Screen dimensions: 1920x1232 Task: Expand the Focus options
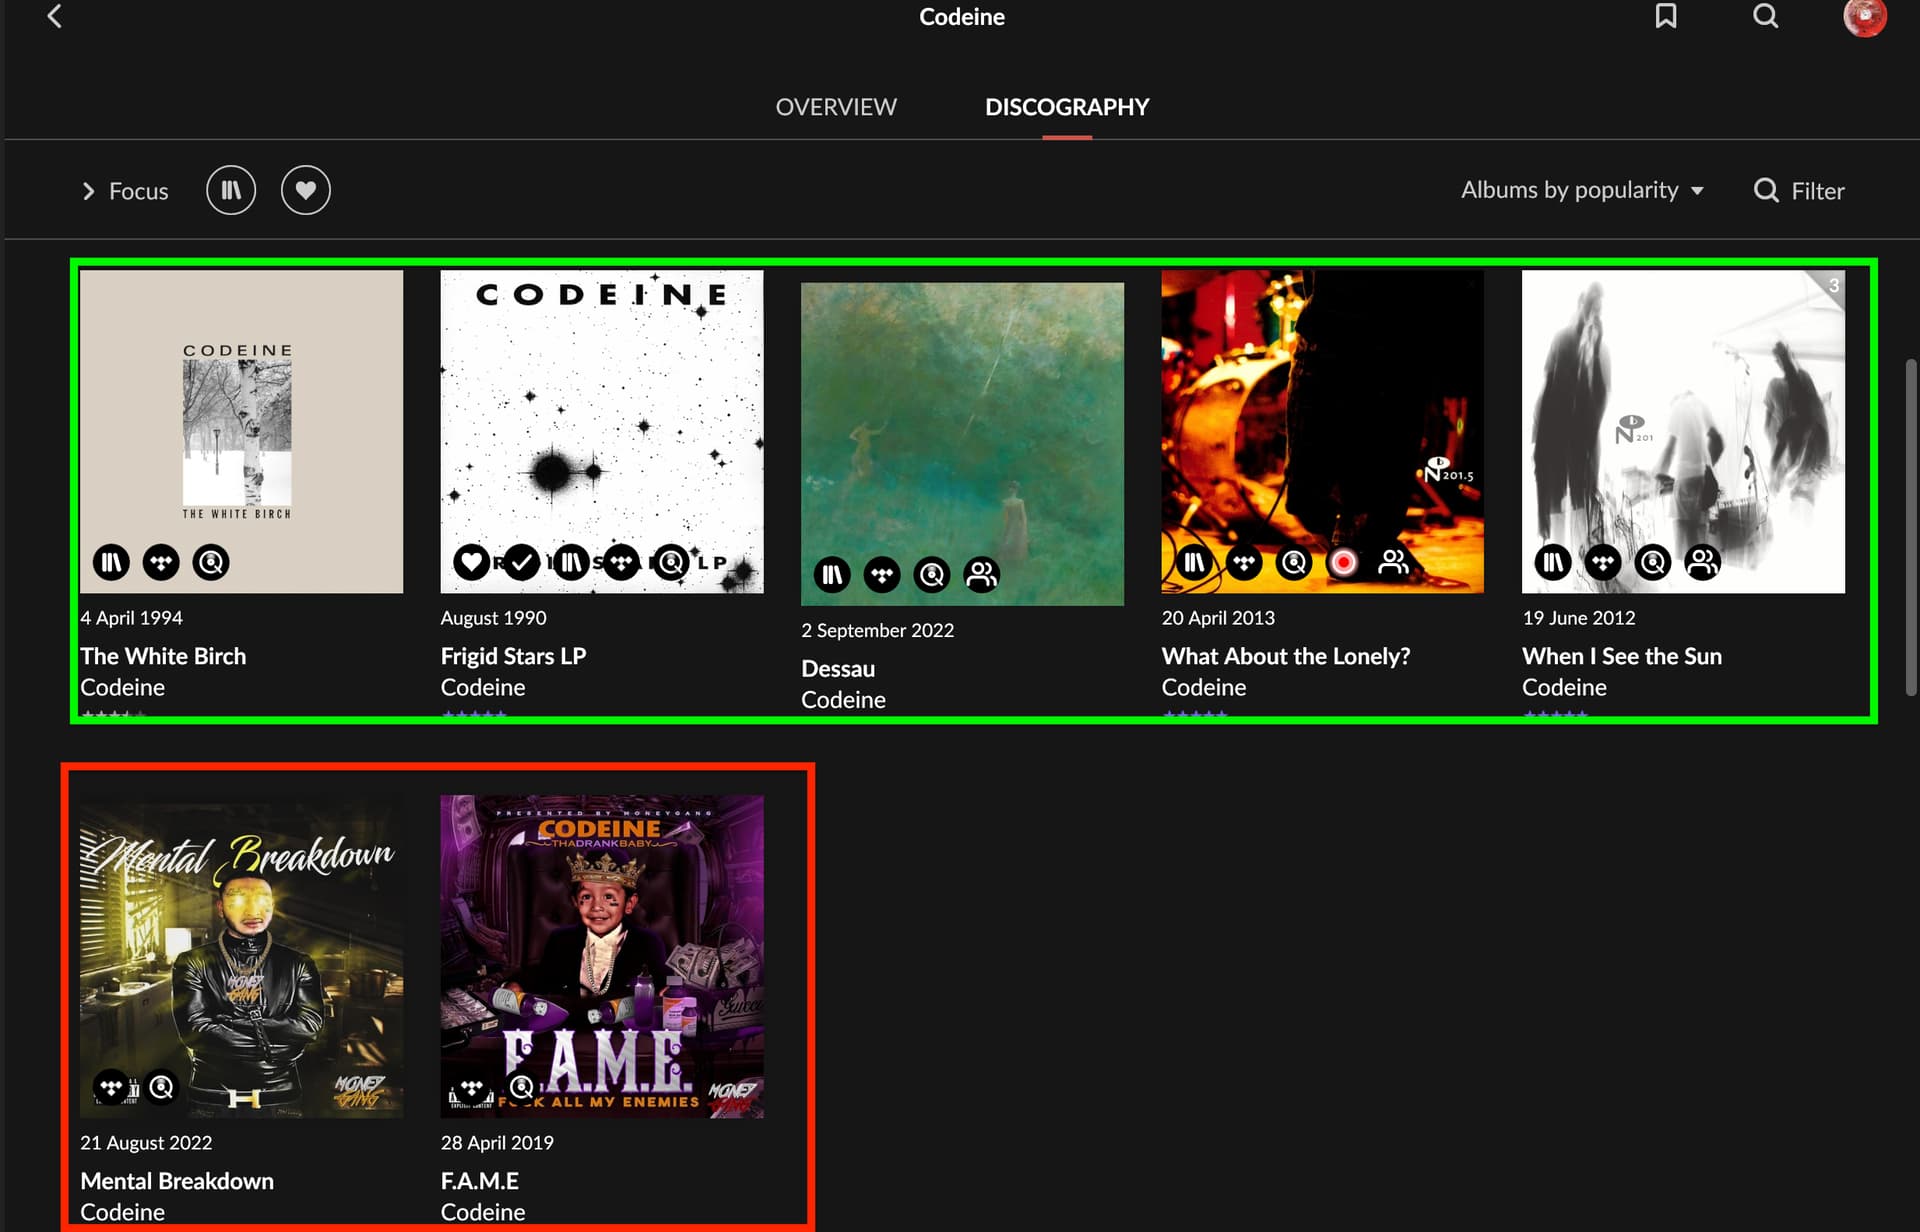(125, 191)
